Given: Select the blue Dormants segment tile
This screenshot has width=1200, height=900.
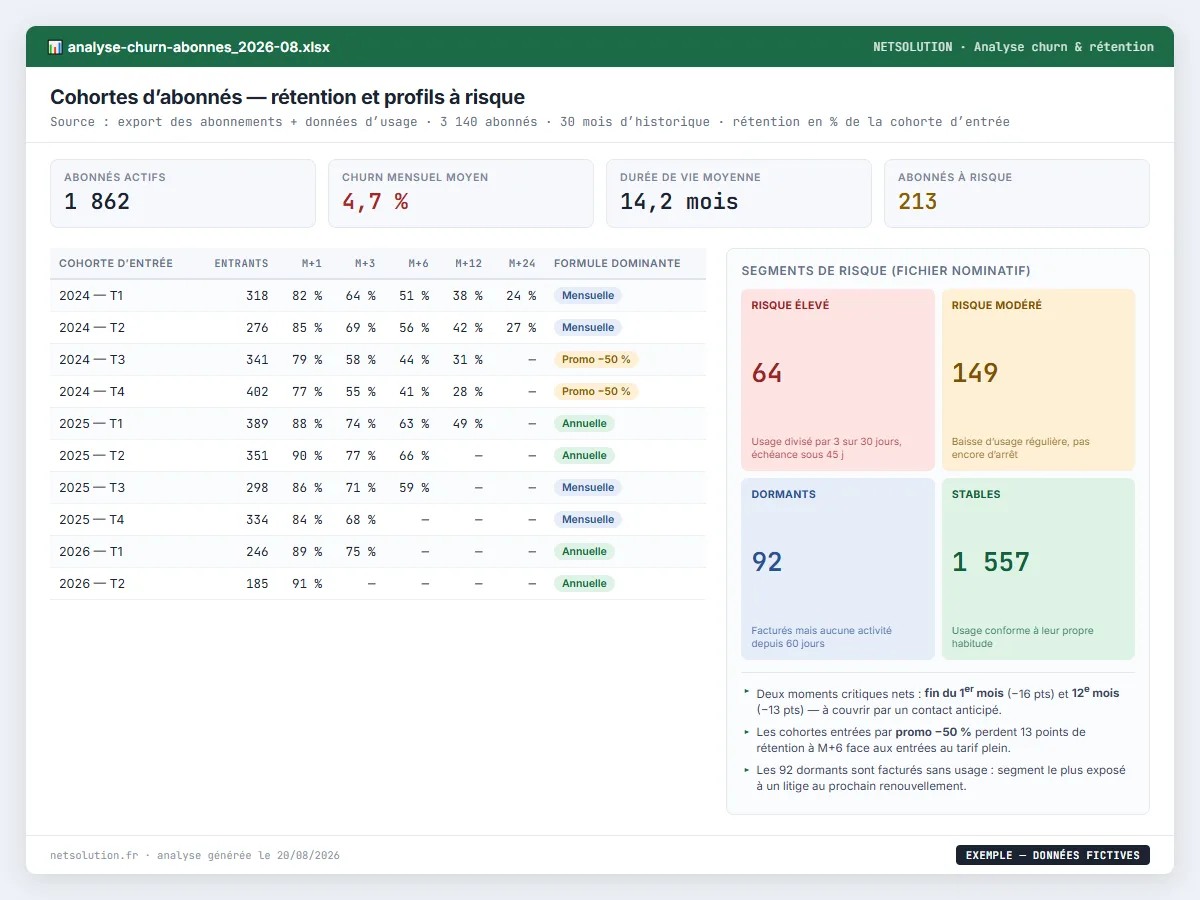Looking at the screenshot, I should click(838, 569).
